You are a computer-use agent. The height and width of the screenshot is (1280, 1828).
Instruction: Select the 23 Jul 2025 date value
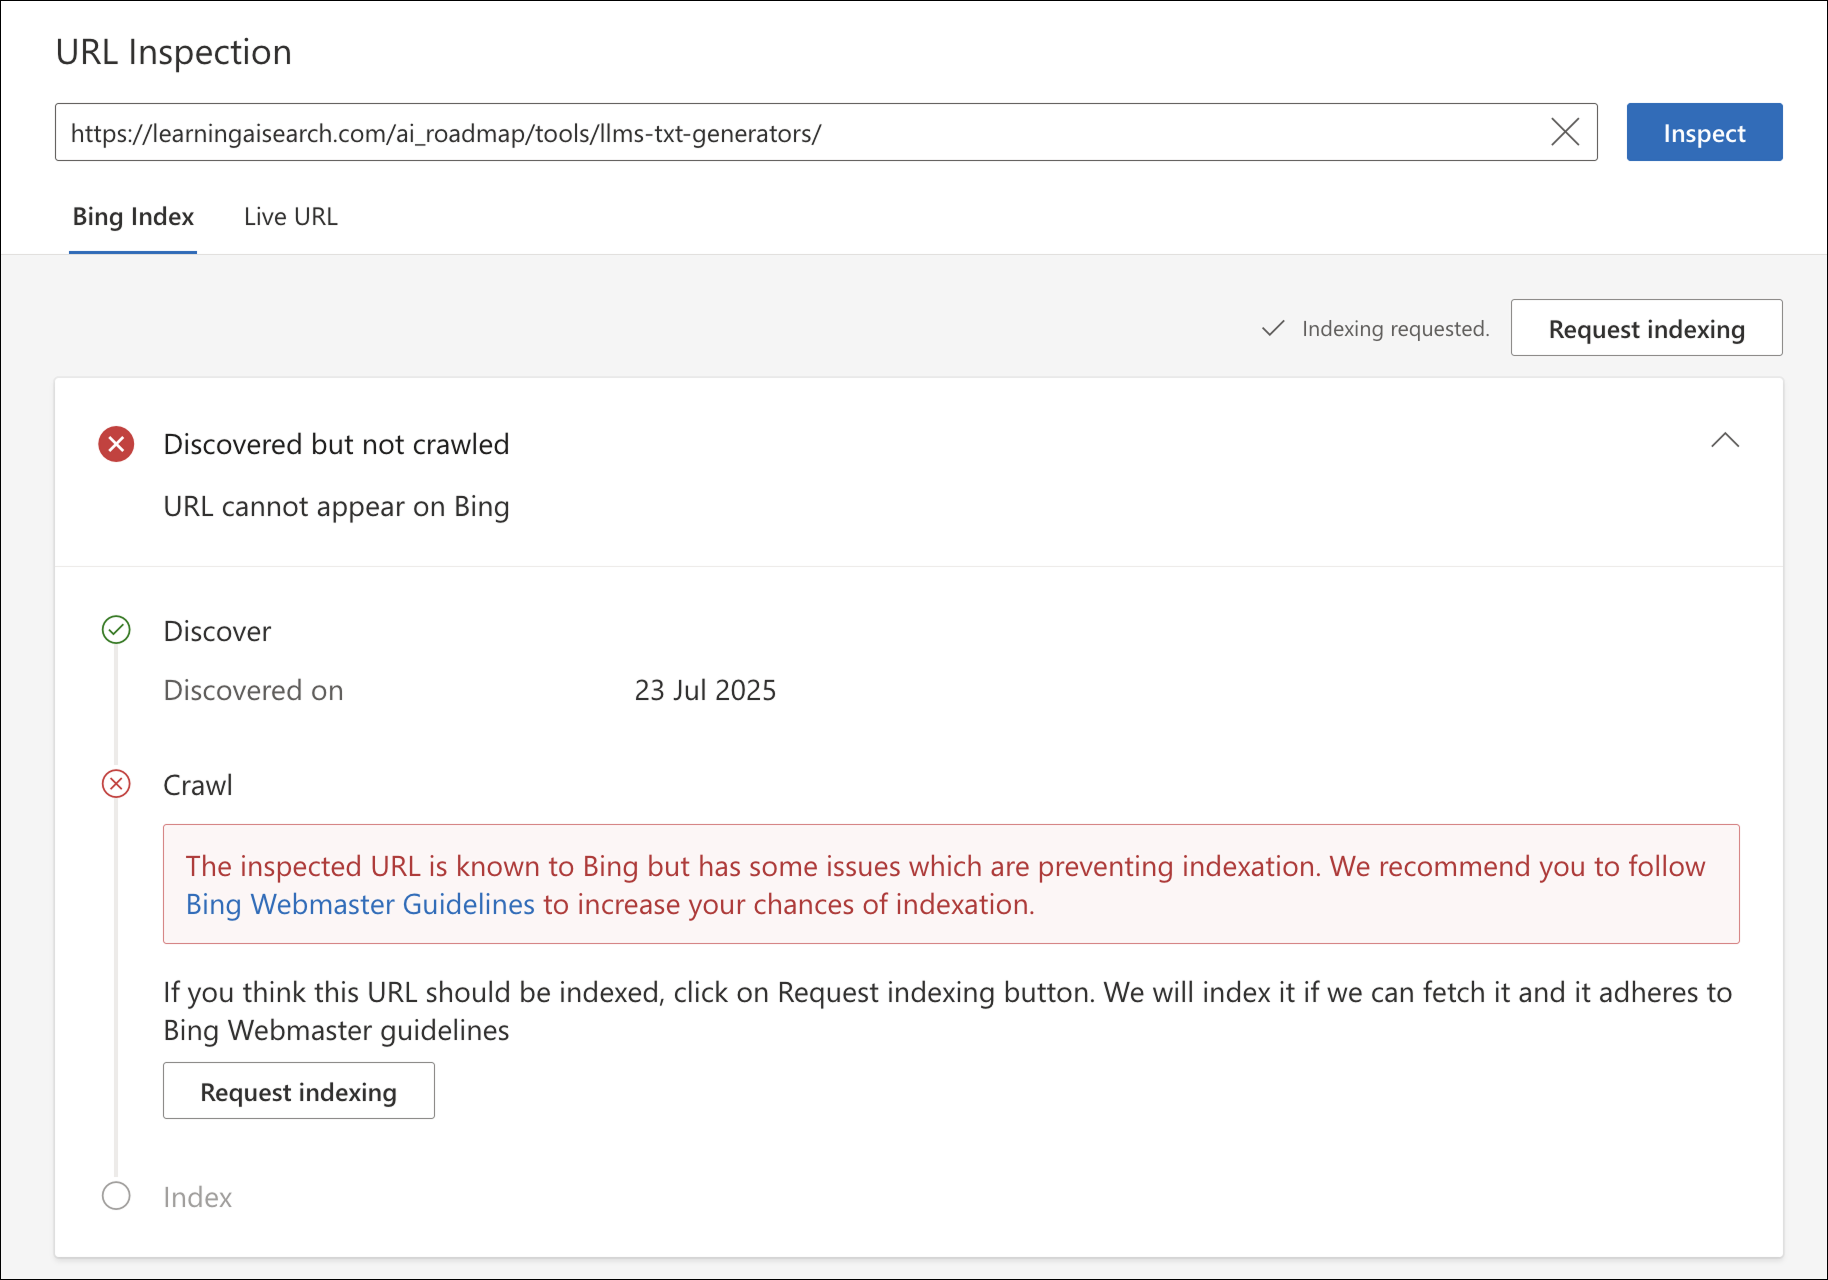(x=705, y=690)
